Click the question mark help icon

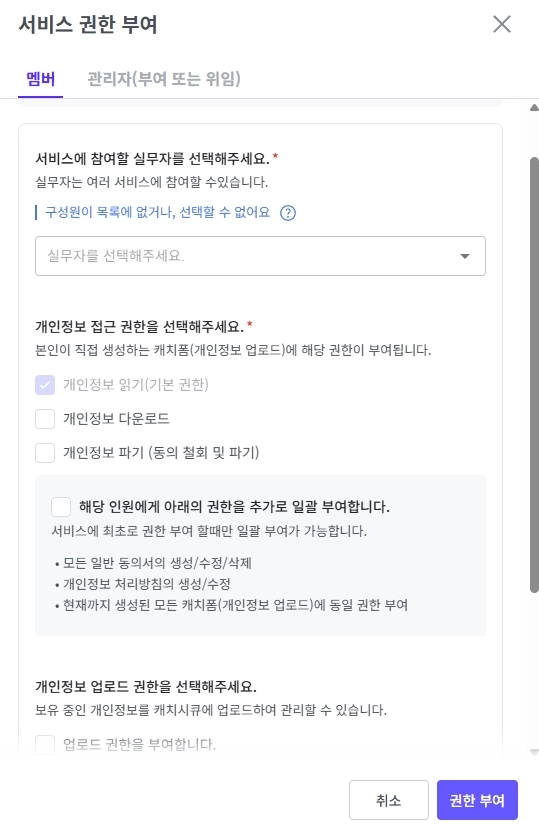[x=288, y=213]
